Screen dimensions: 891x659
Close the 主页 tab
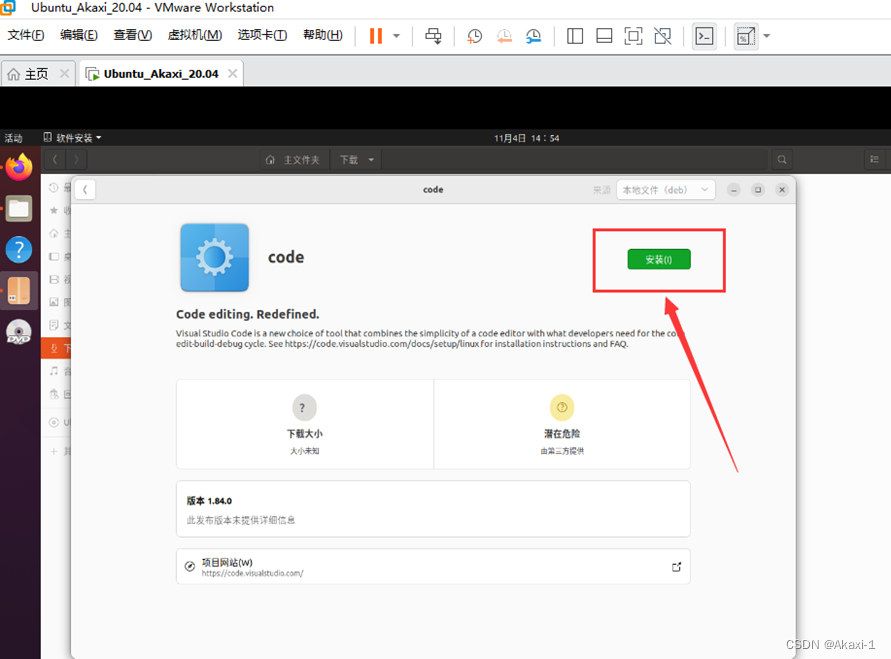pyautogui.click(x=64, y=73)
